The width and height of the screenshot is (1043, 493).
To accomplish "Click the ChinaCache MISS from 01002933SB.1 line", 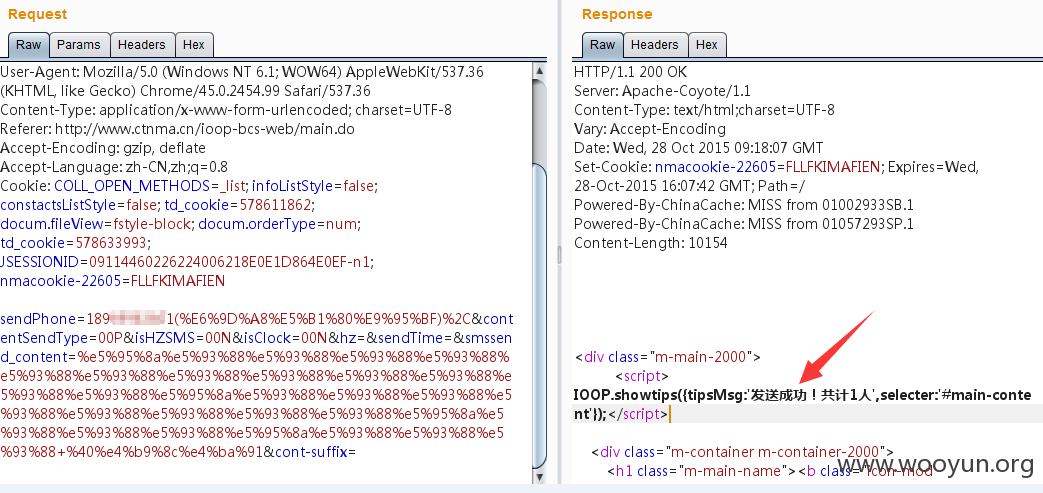I will (744, 204).
